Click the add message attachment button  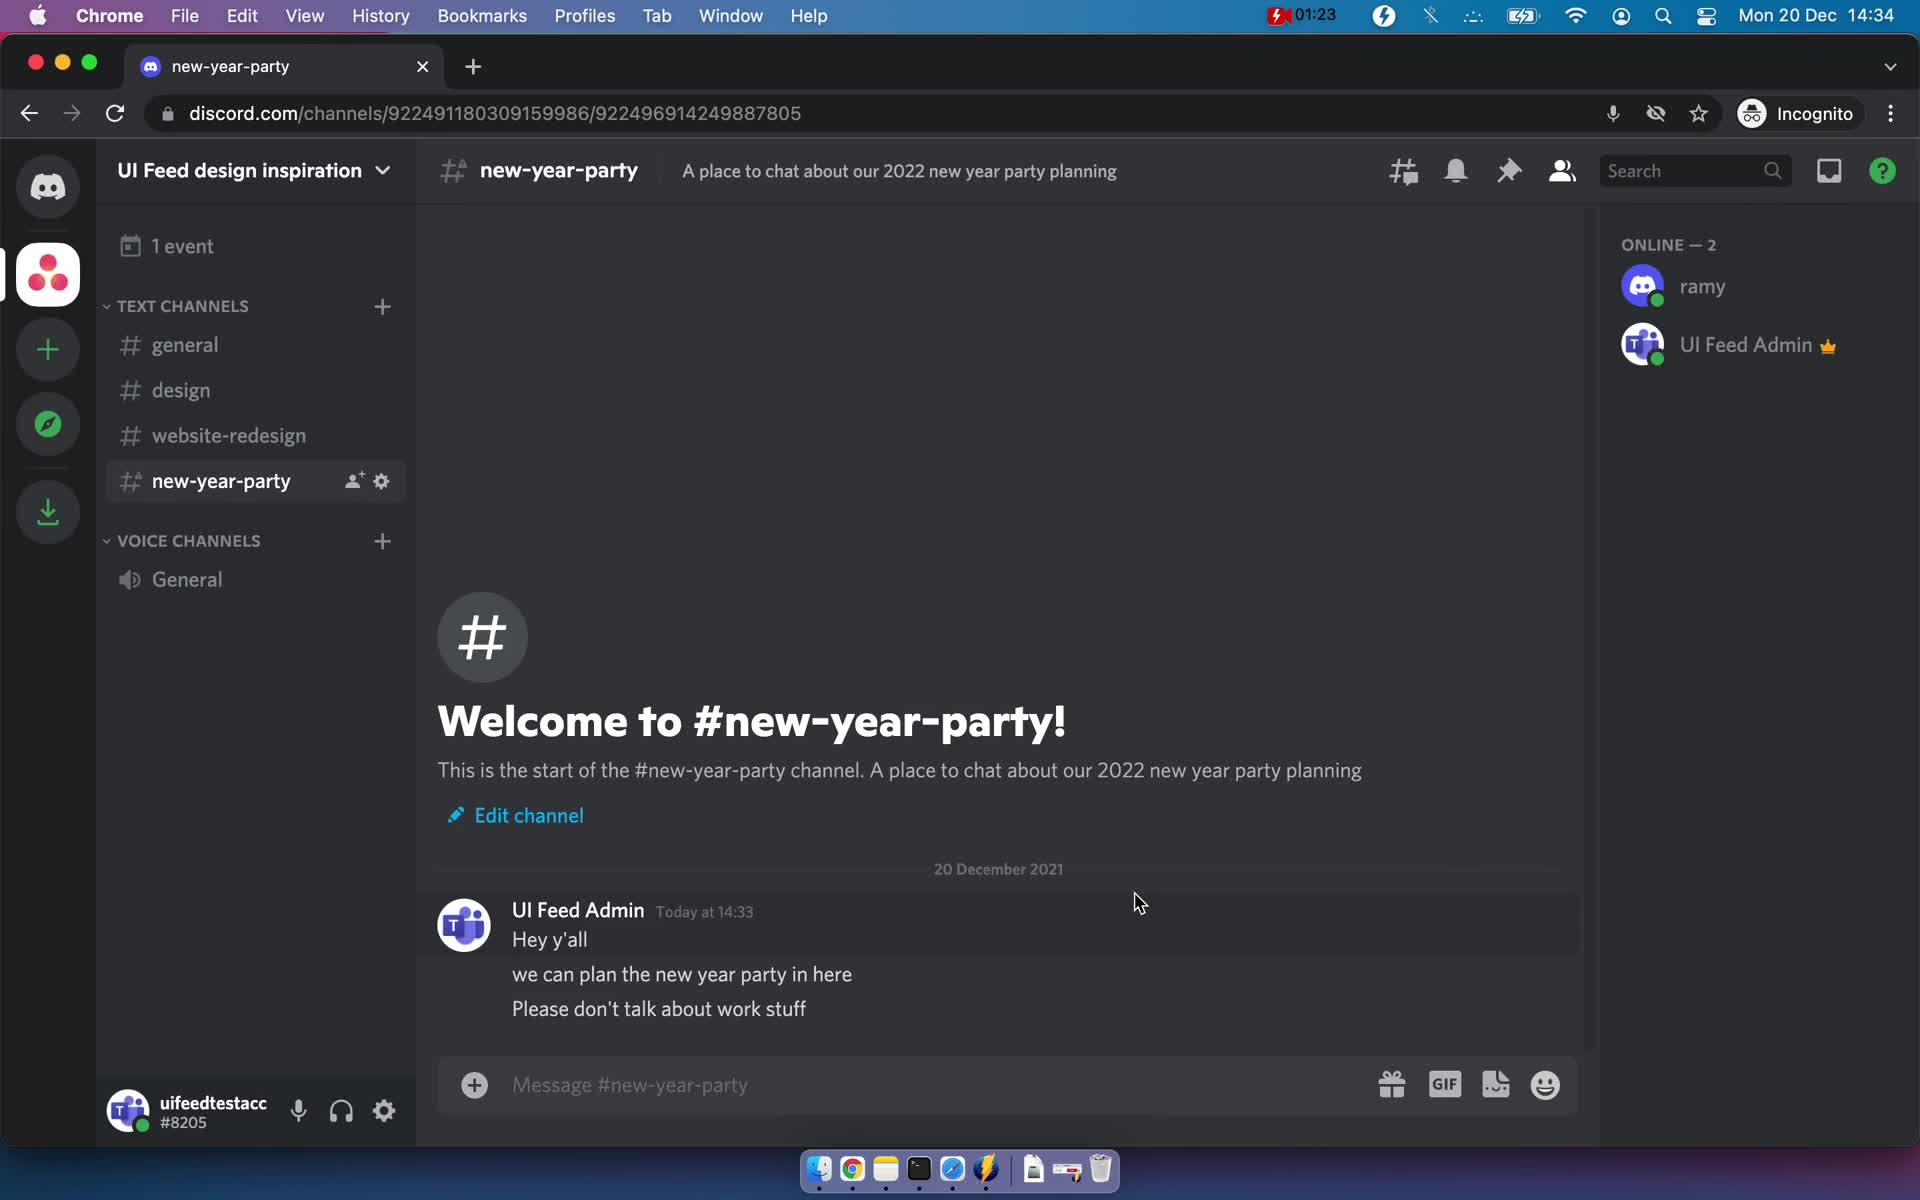pos(476,1084)
